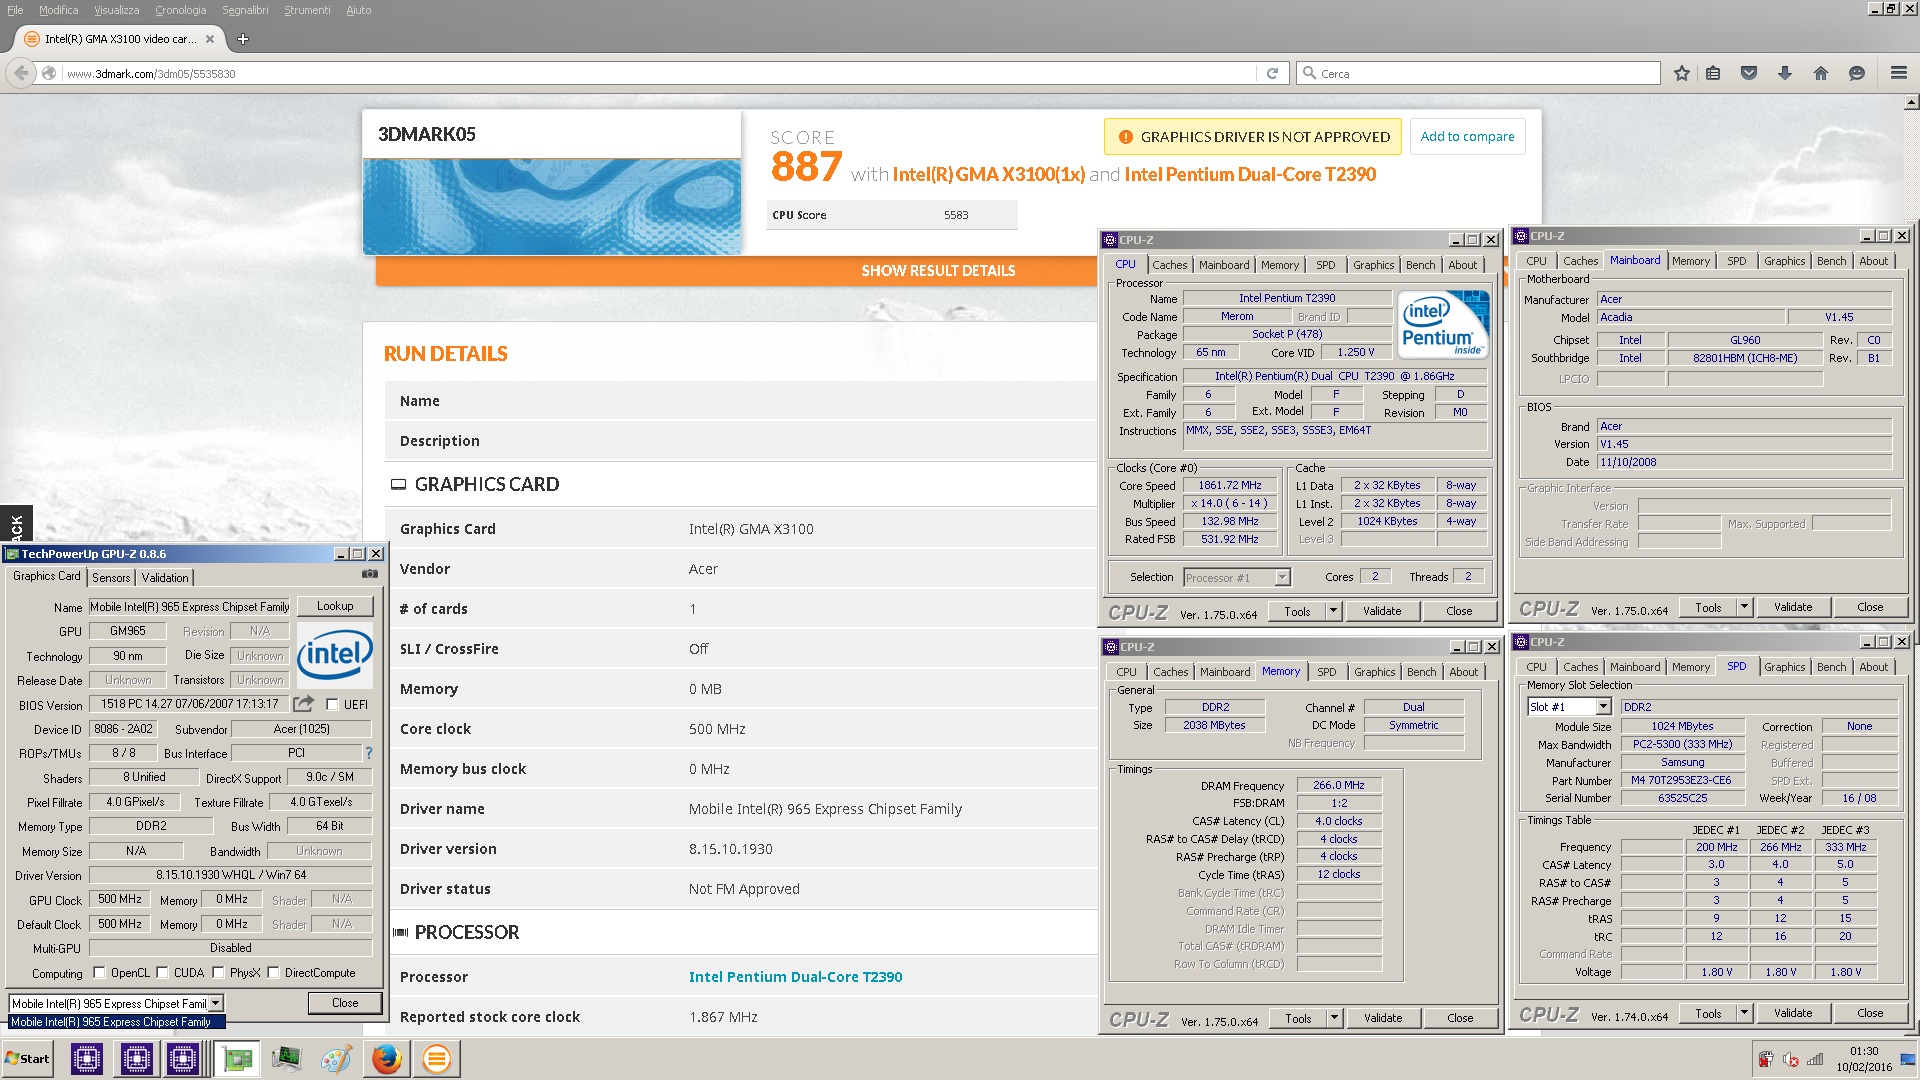Bookmark this page with the star icon
The width and height of the screenshot is (1920, 1080).
click(x=1682, y=73)
